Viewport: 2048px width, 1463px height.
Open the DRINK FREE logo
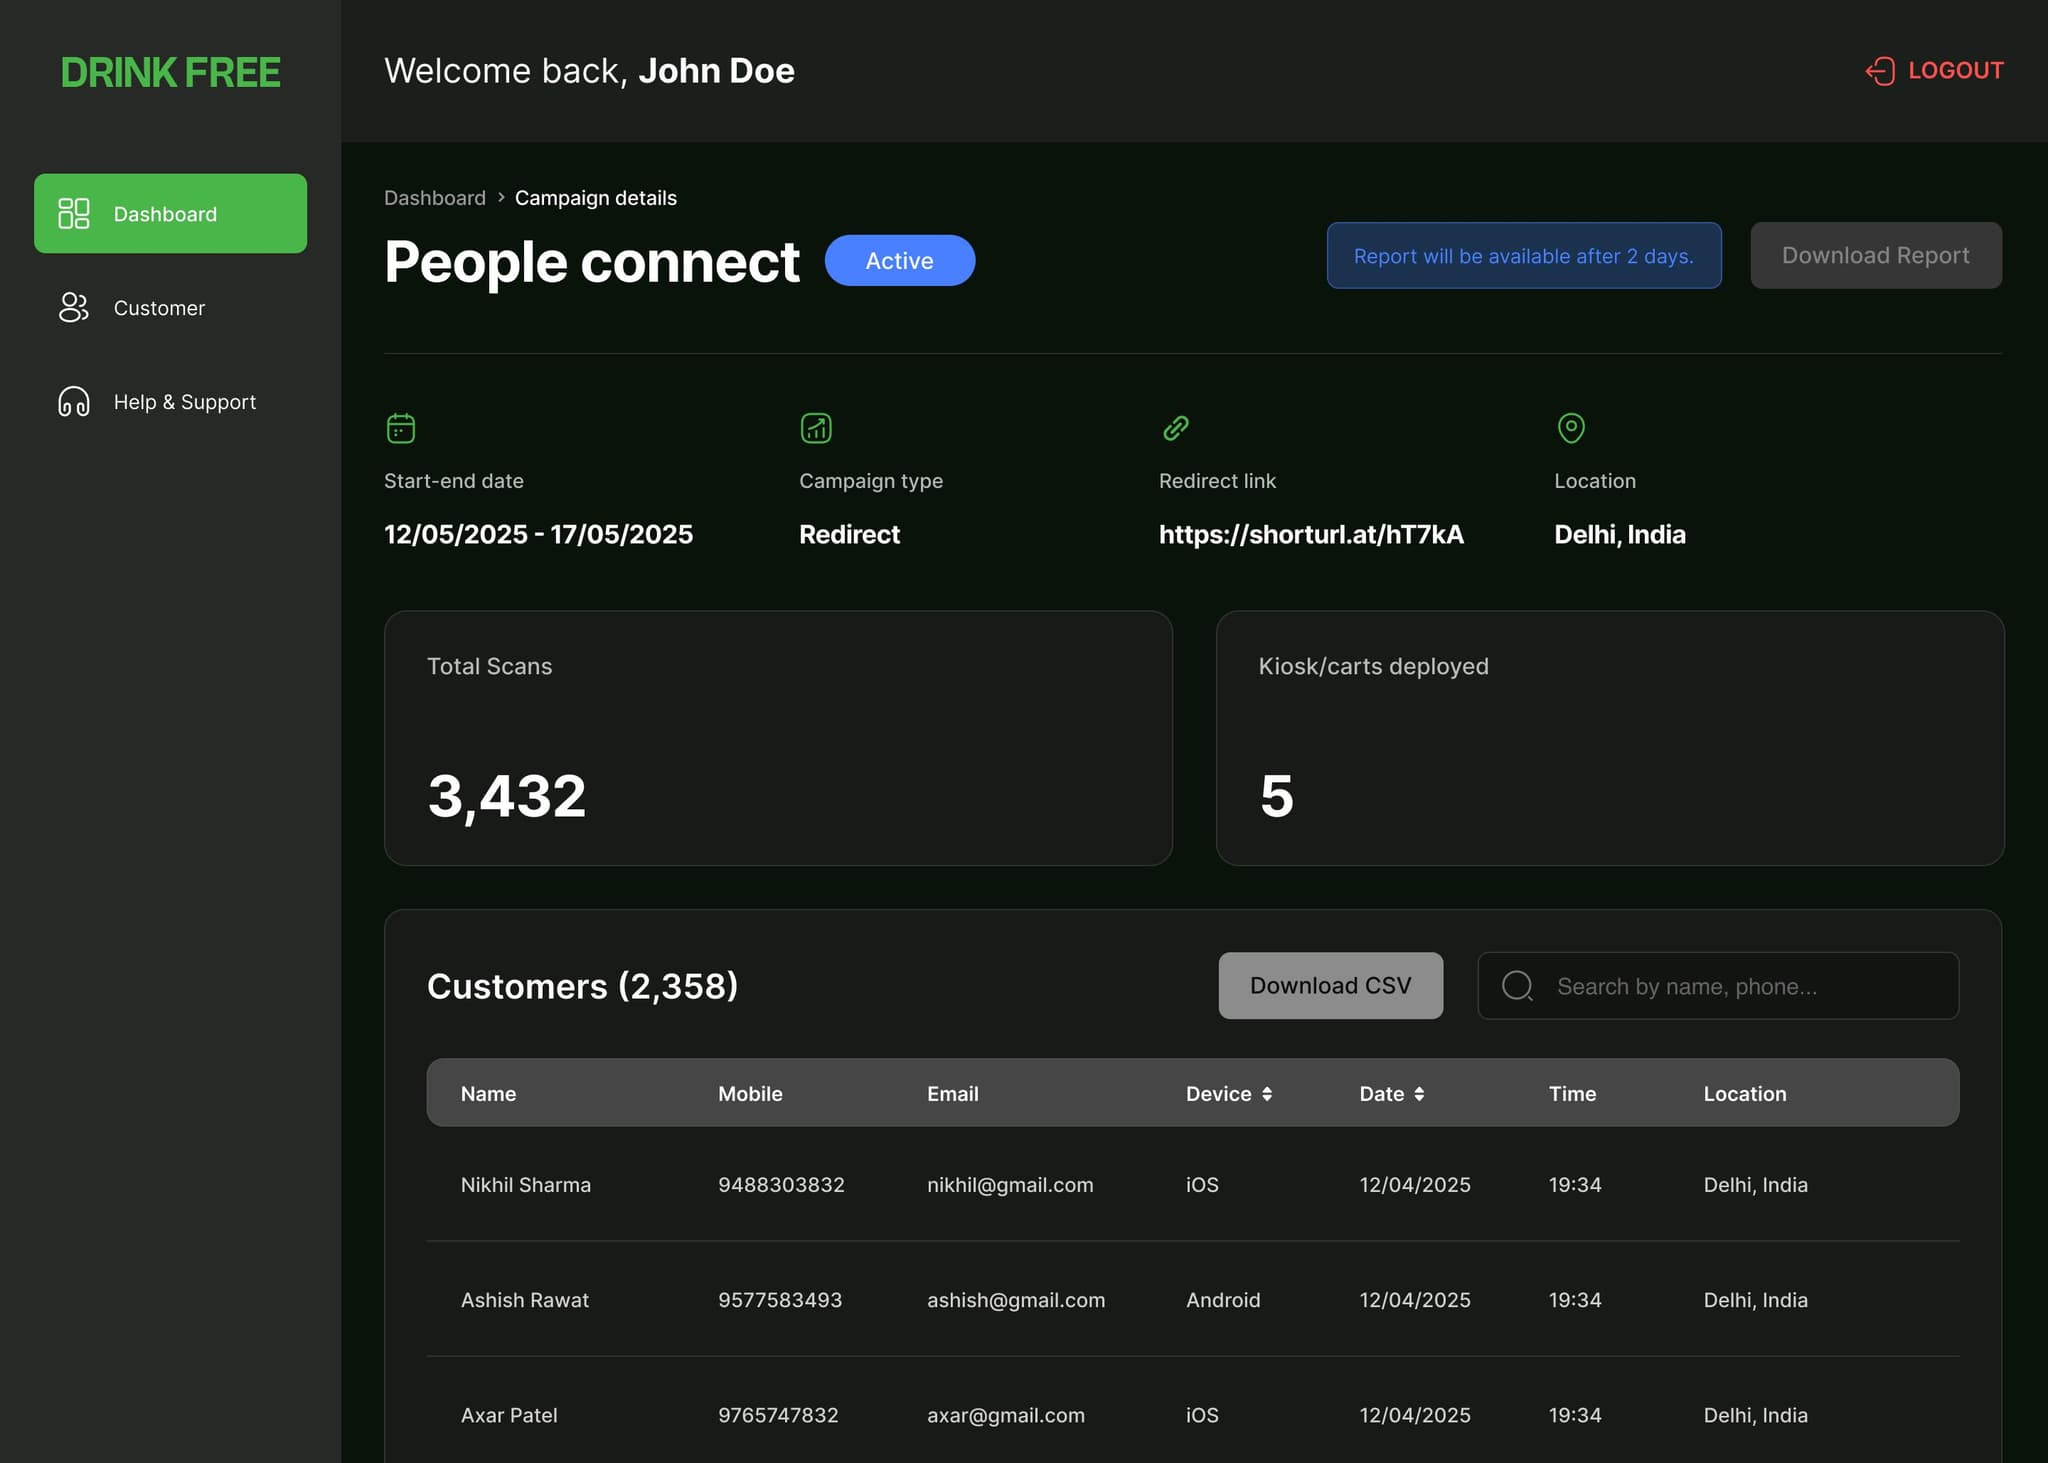coord(171,72)
